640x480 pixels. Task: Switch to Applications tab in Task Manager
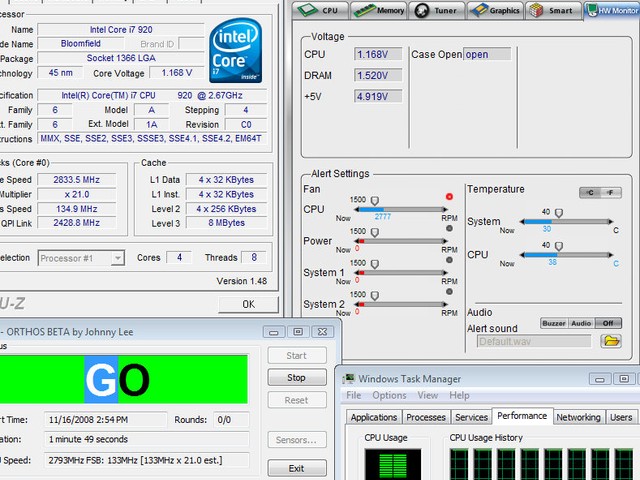[374, 417]
